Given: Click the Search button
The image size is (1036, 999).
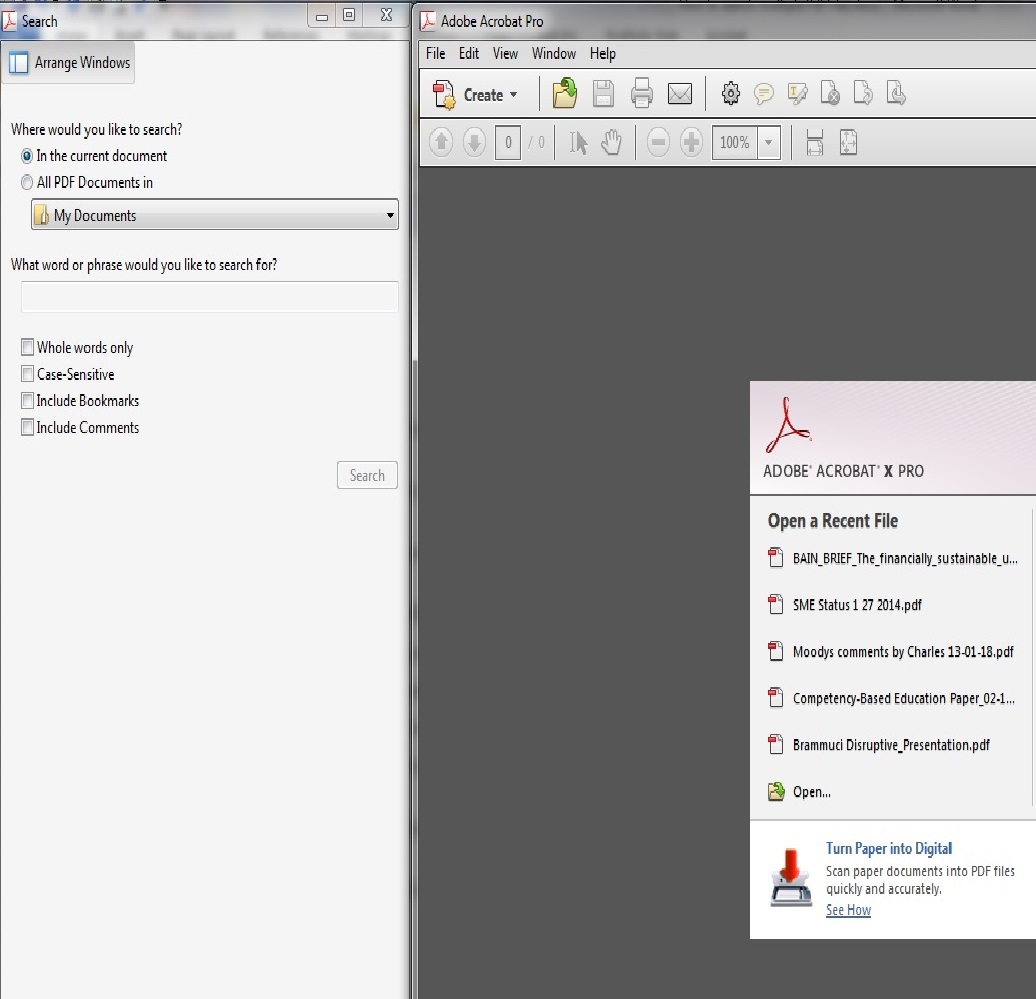Looking at the screenshot, I should (x=367, y=475).
